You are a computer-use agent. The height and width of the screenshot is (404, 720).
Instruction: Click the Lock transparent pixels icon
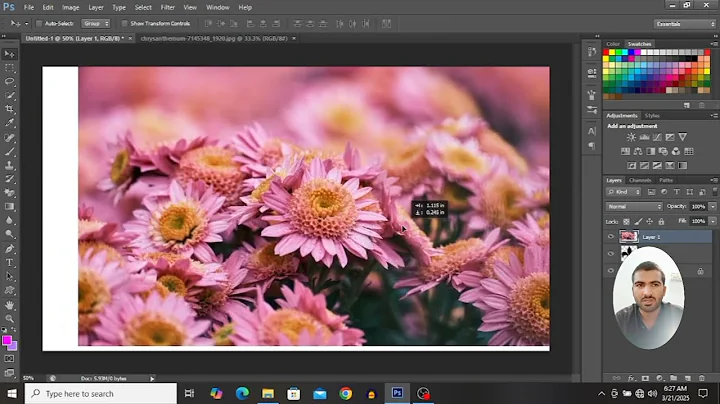pyautogui.click(x=626, y=221)
